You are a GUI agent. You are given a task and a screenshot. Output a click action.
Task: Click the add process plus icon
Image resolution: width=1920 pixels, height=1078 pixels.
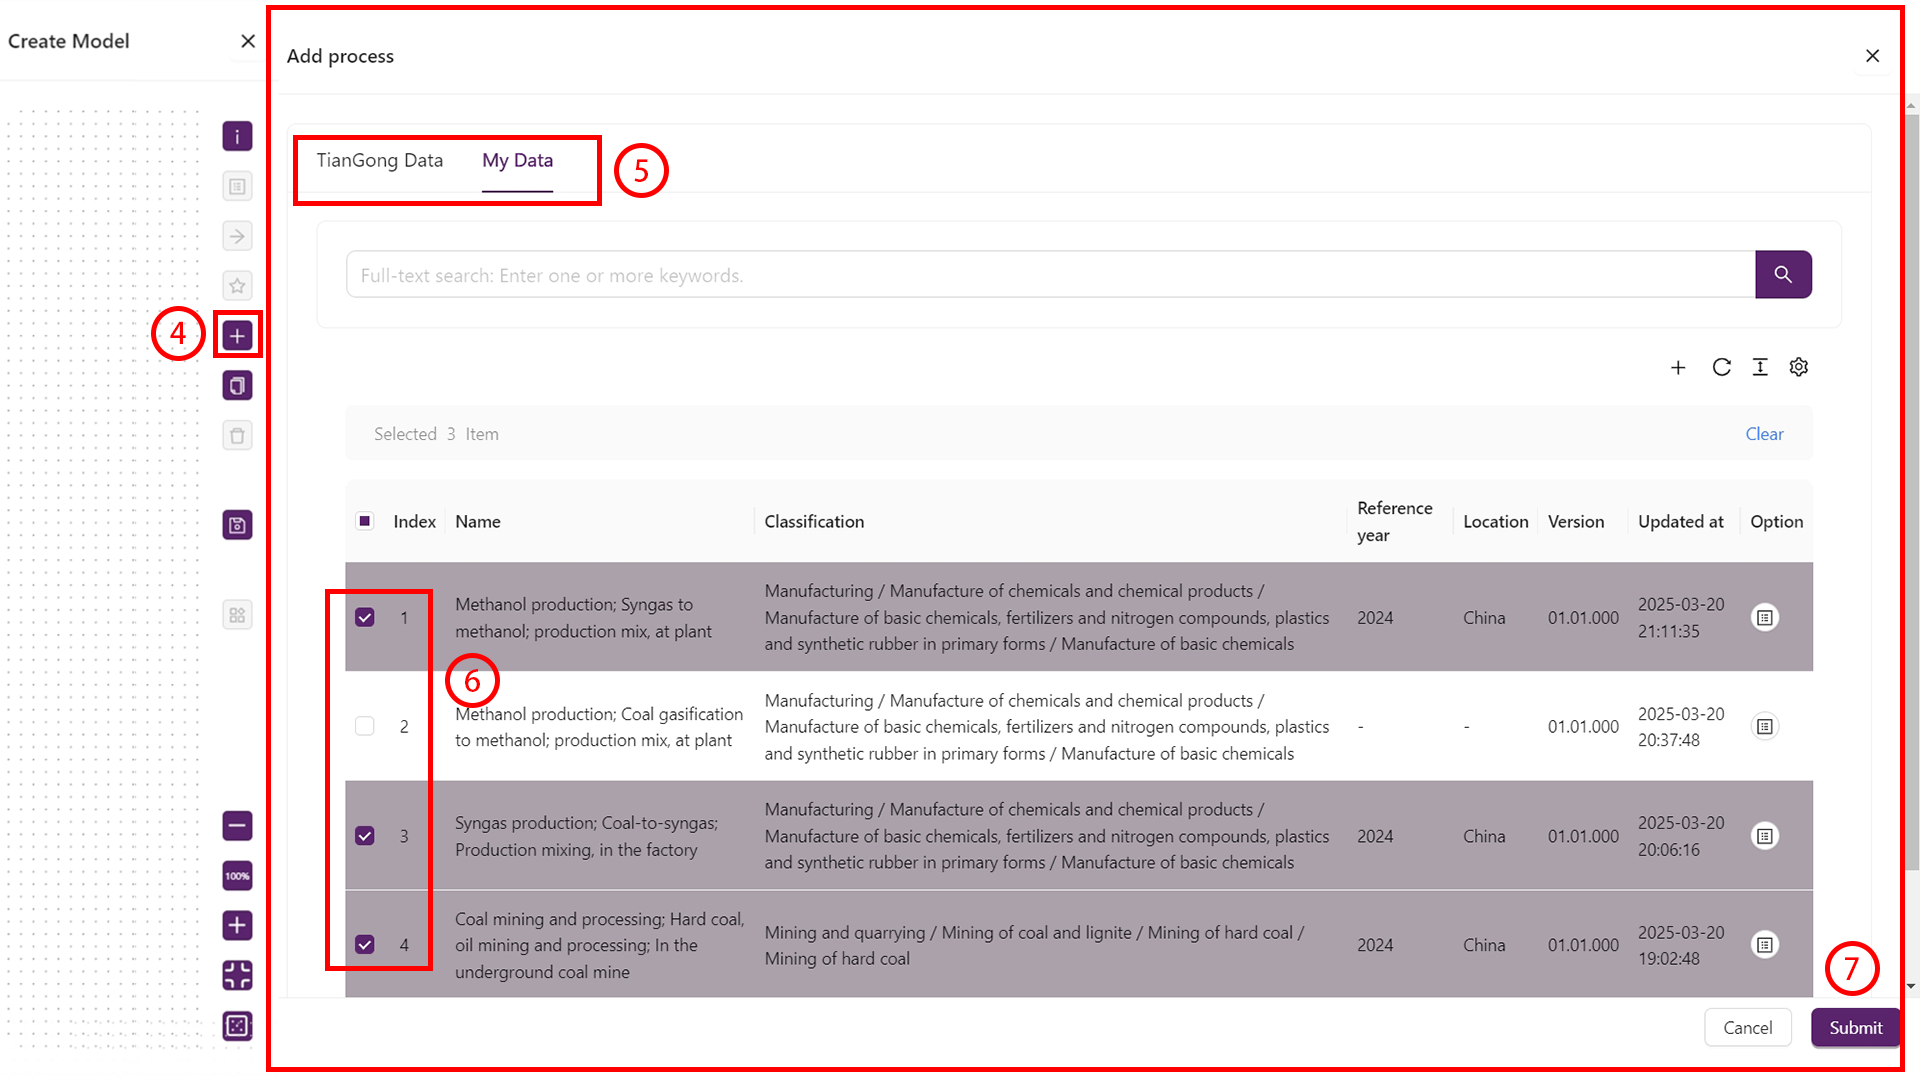pos(237,336)
